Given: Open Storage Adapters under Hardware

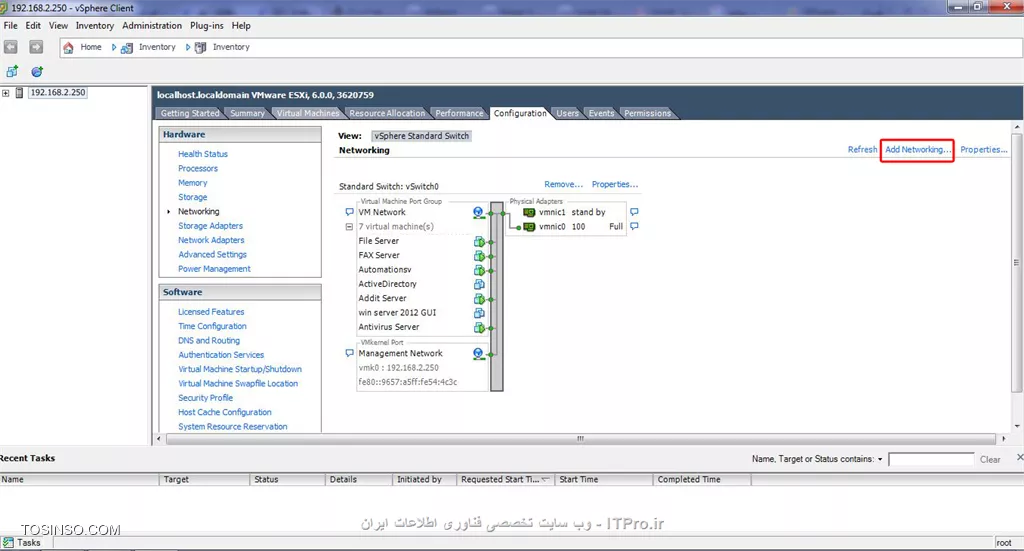Looking at the screenshot, I should [x=210, y=226].
